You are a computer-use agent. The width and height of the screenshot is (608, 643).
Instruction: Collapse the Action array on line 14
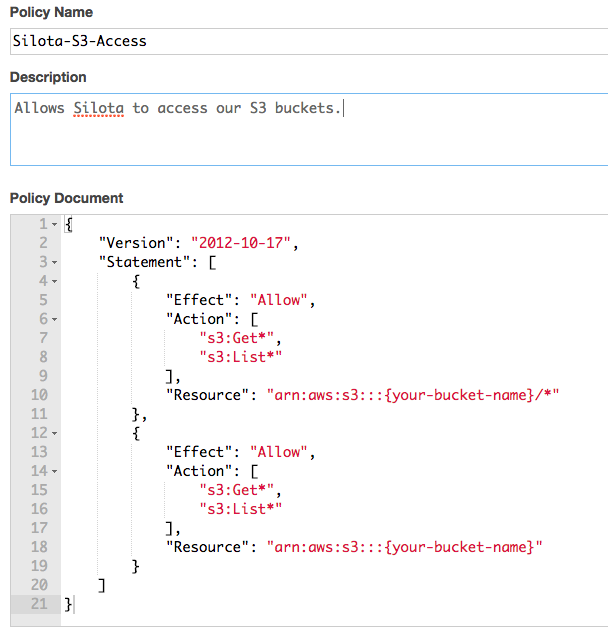55,472
